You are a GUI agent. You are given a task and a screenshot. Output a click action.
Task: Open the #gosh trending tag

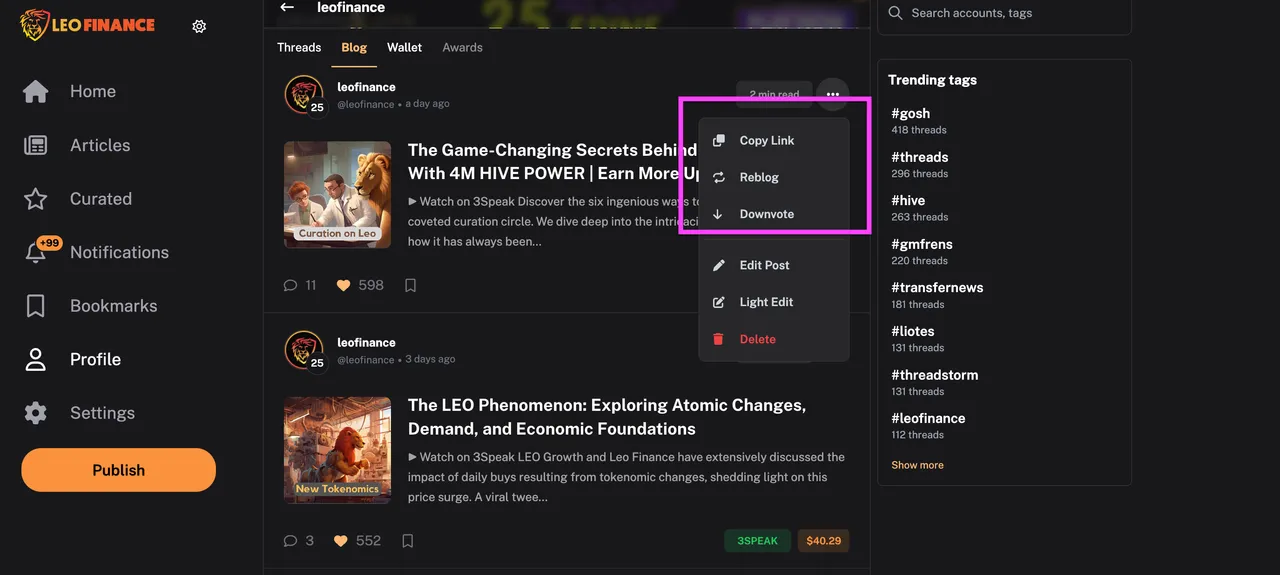(910, 113)
